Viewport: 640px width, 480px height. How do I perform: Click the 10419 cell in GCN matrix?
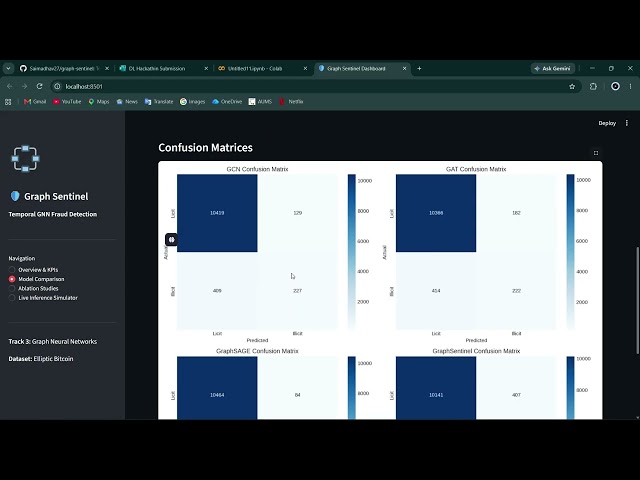point(217,213)
